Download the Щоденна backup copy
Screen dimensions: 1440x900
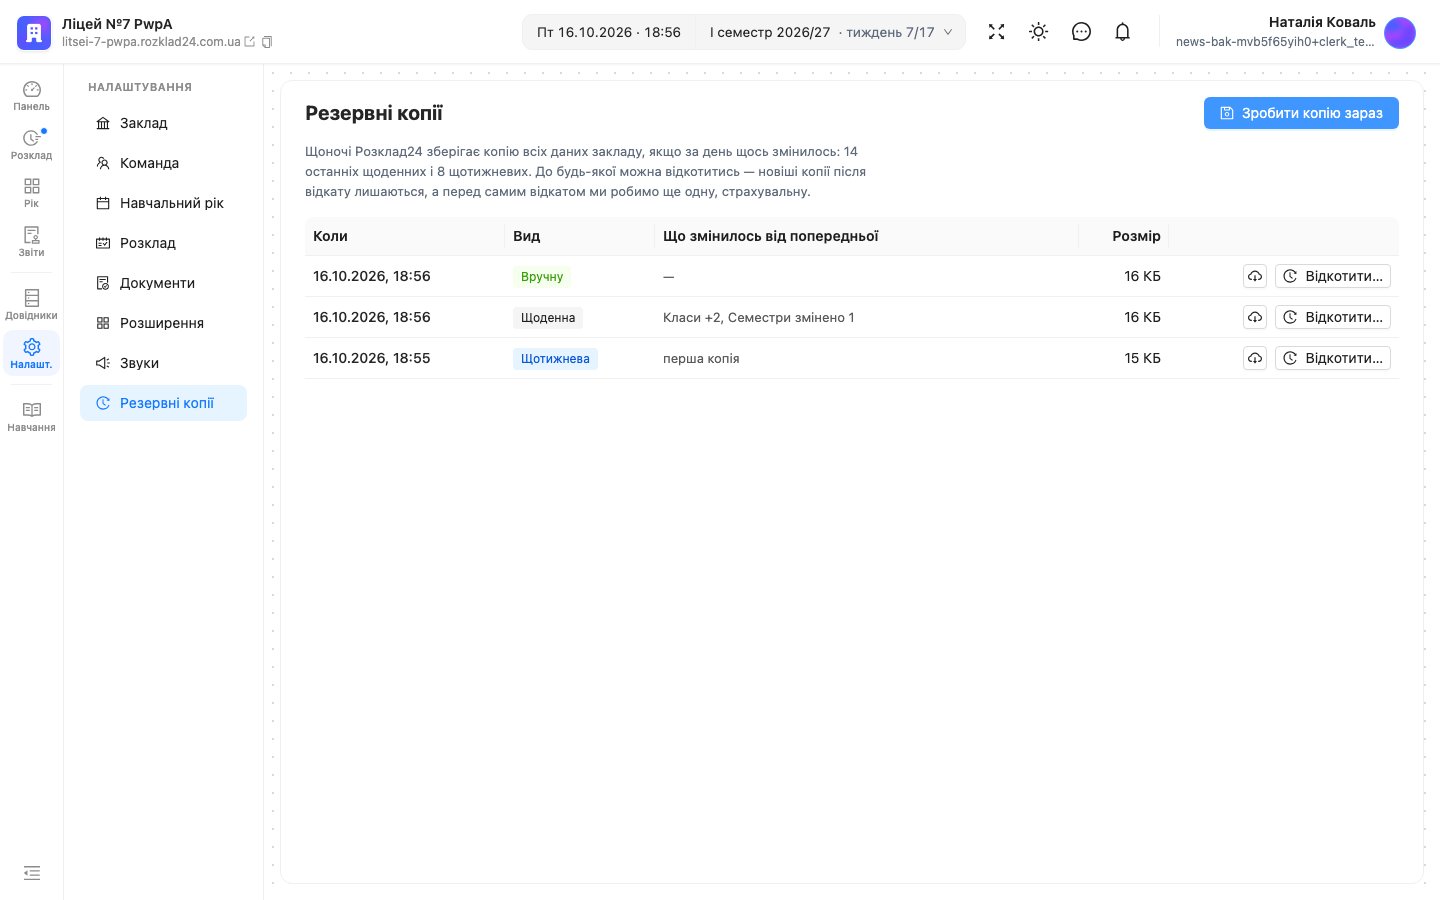click(x=1255, y=317)
